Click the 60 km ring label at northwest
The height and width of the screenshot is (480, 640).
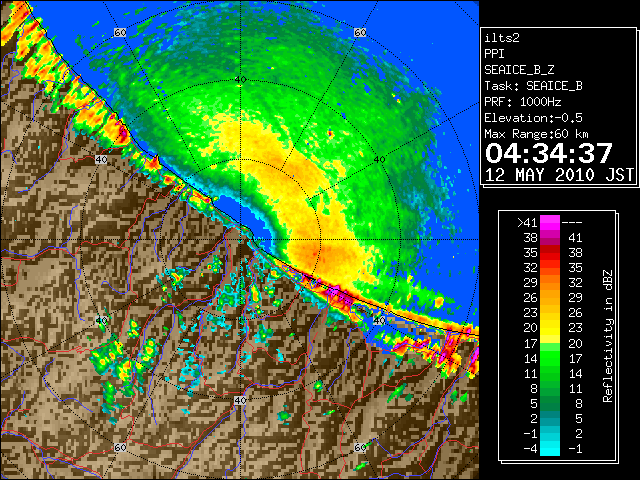120,32
